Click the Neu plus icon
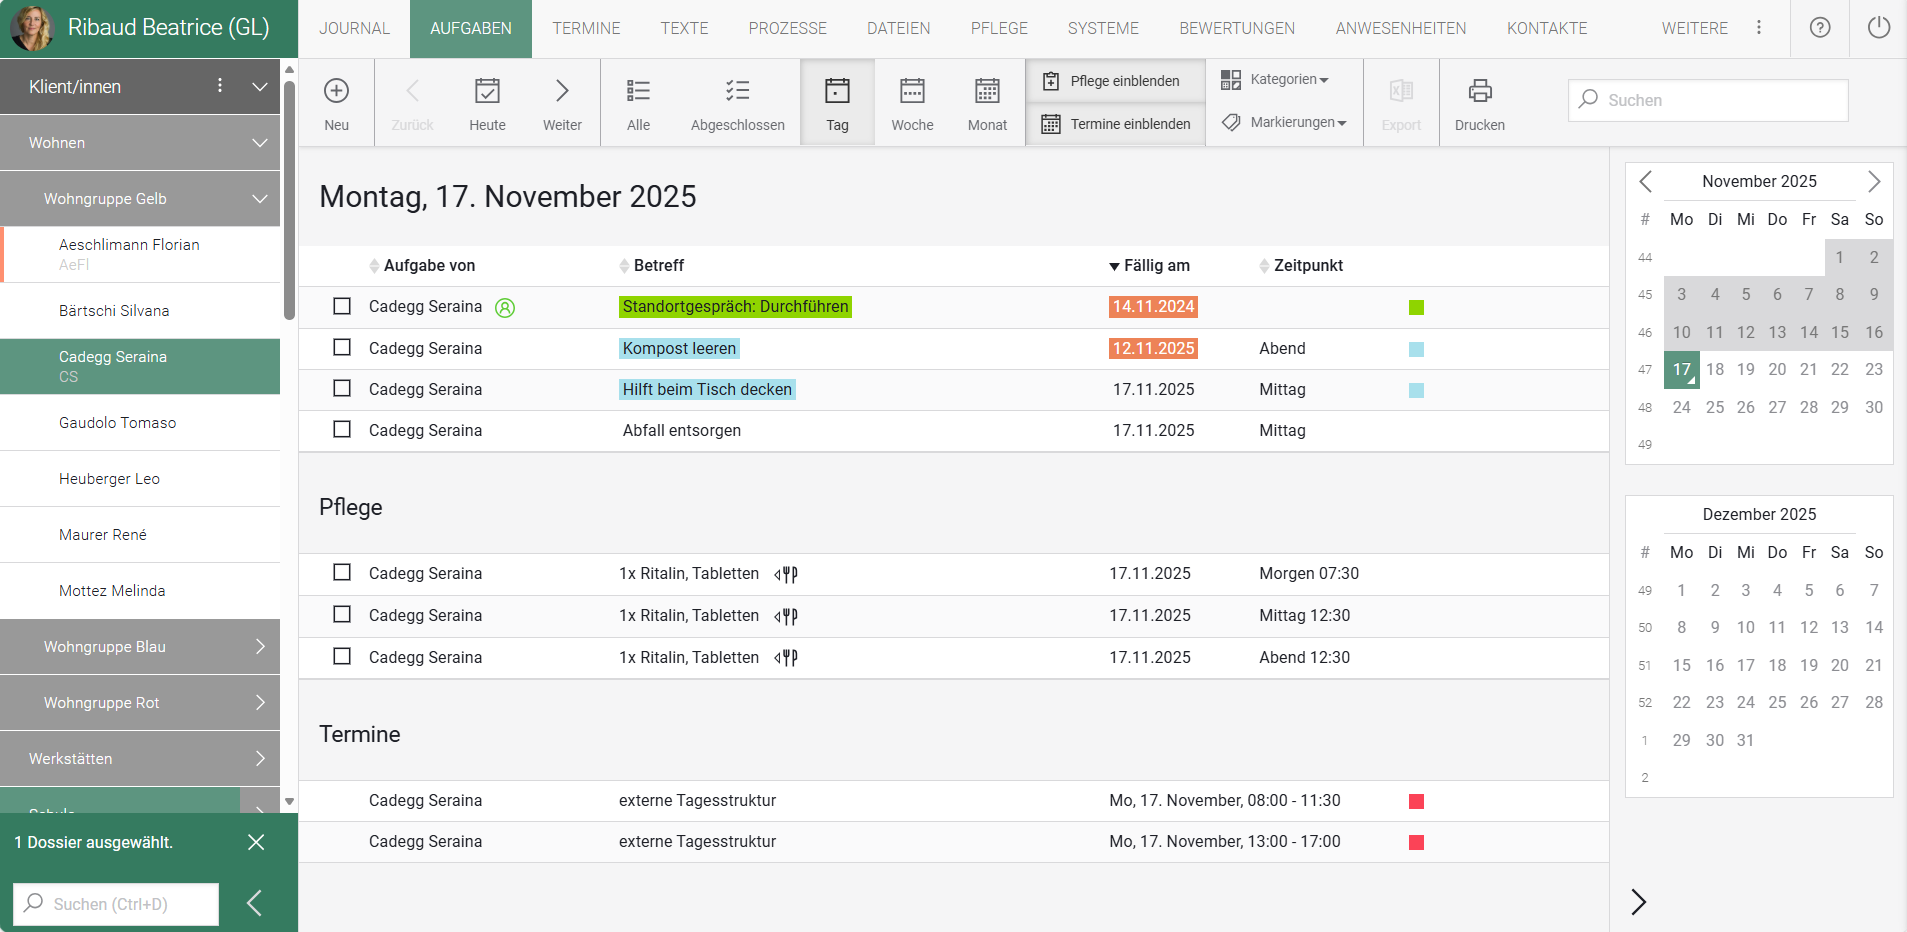The image size is (1907, 932). pos(336,92)
